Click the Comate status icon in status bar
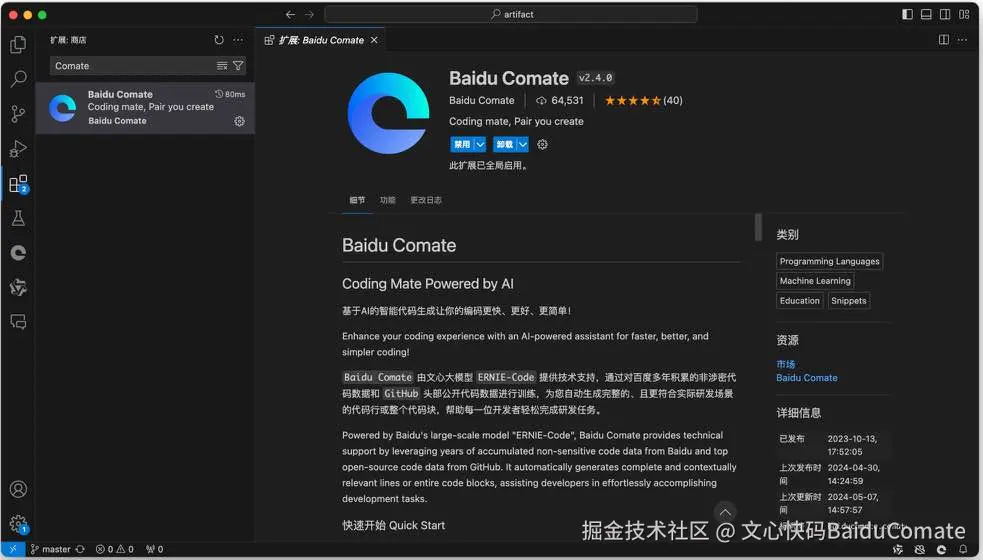Viewport: 983px width, 560px height. point(941,549)
